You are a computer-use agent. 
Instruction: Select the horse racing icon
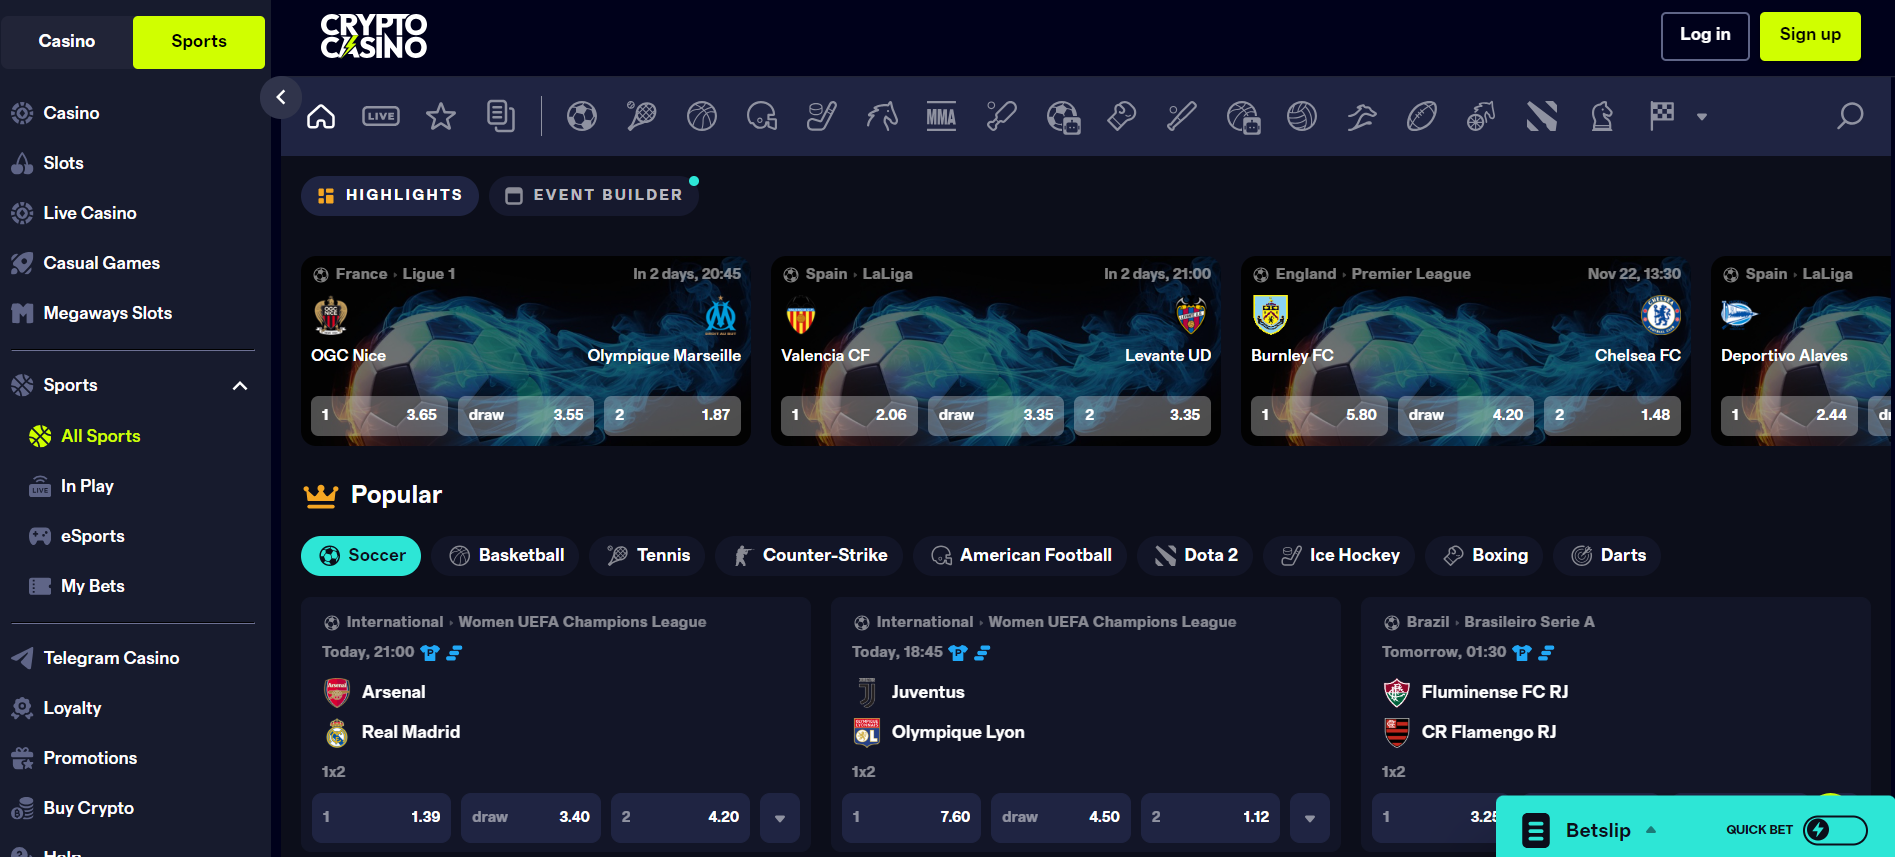[882, 116]
